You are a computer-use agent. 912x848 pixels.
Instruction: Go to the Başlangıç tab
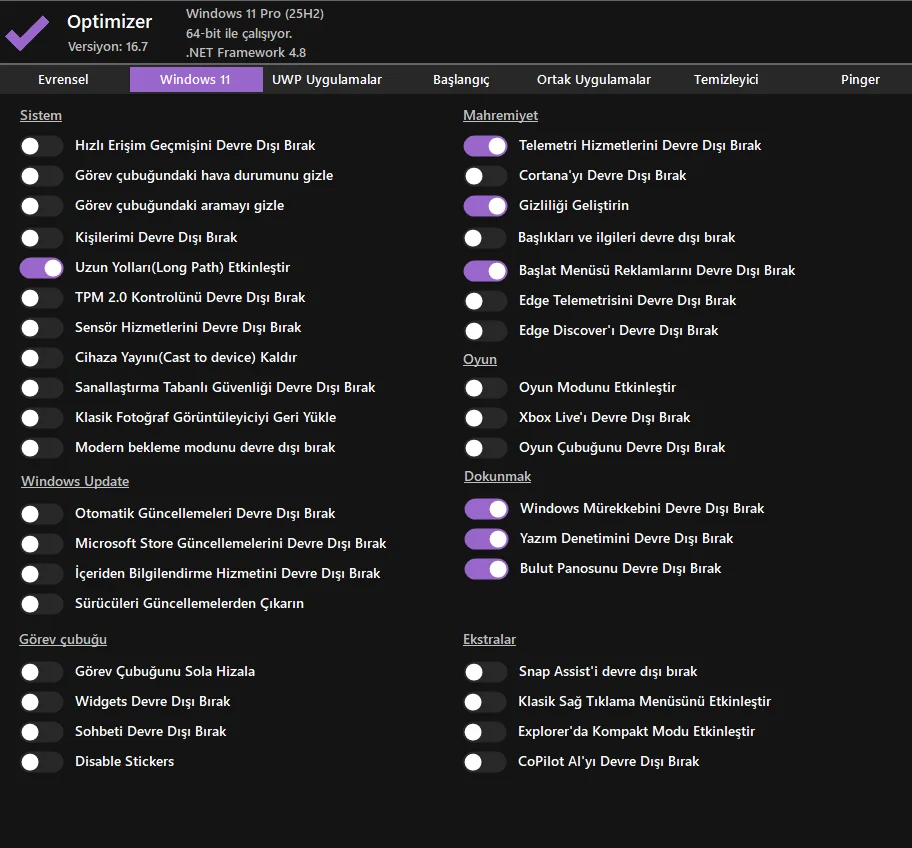pos(461,80)
